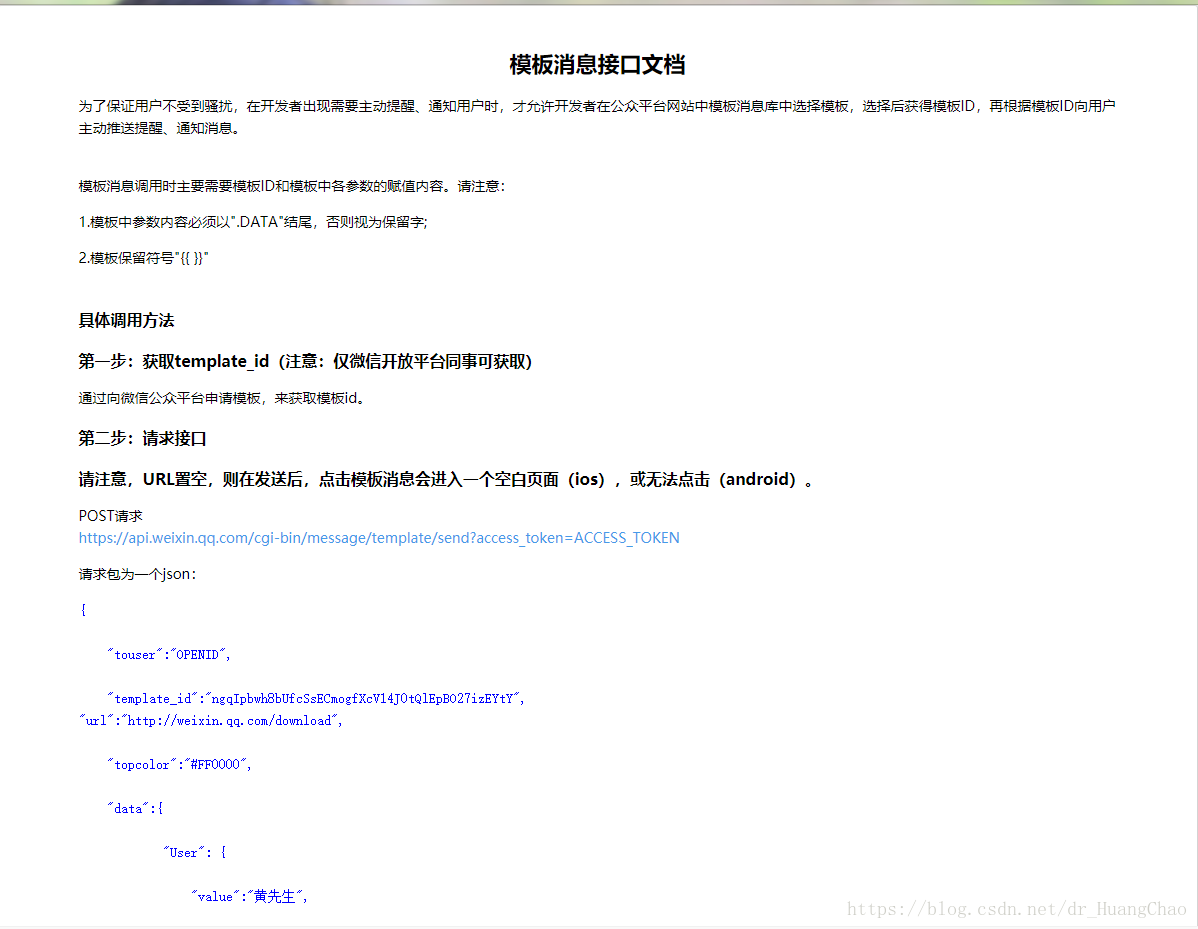
Task: Click the sentence 通过向微信公众平台申请模板
Action: coord(222,398)
